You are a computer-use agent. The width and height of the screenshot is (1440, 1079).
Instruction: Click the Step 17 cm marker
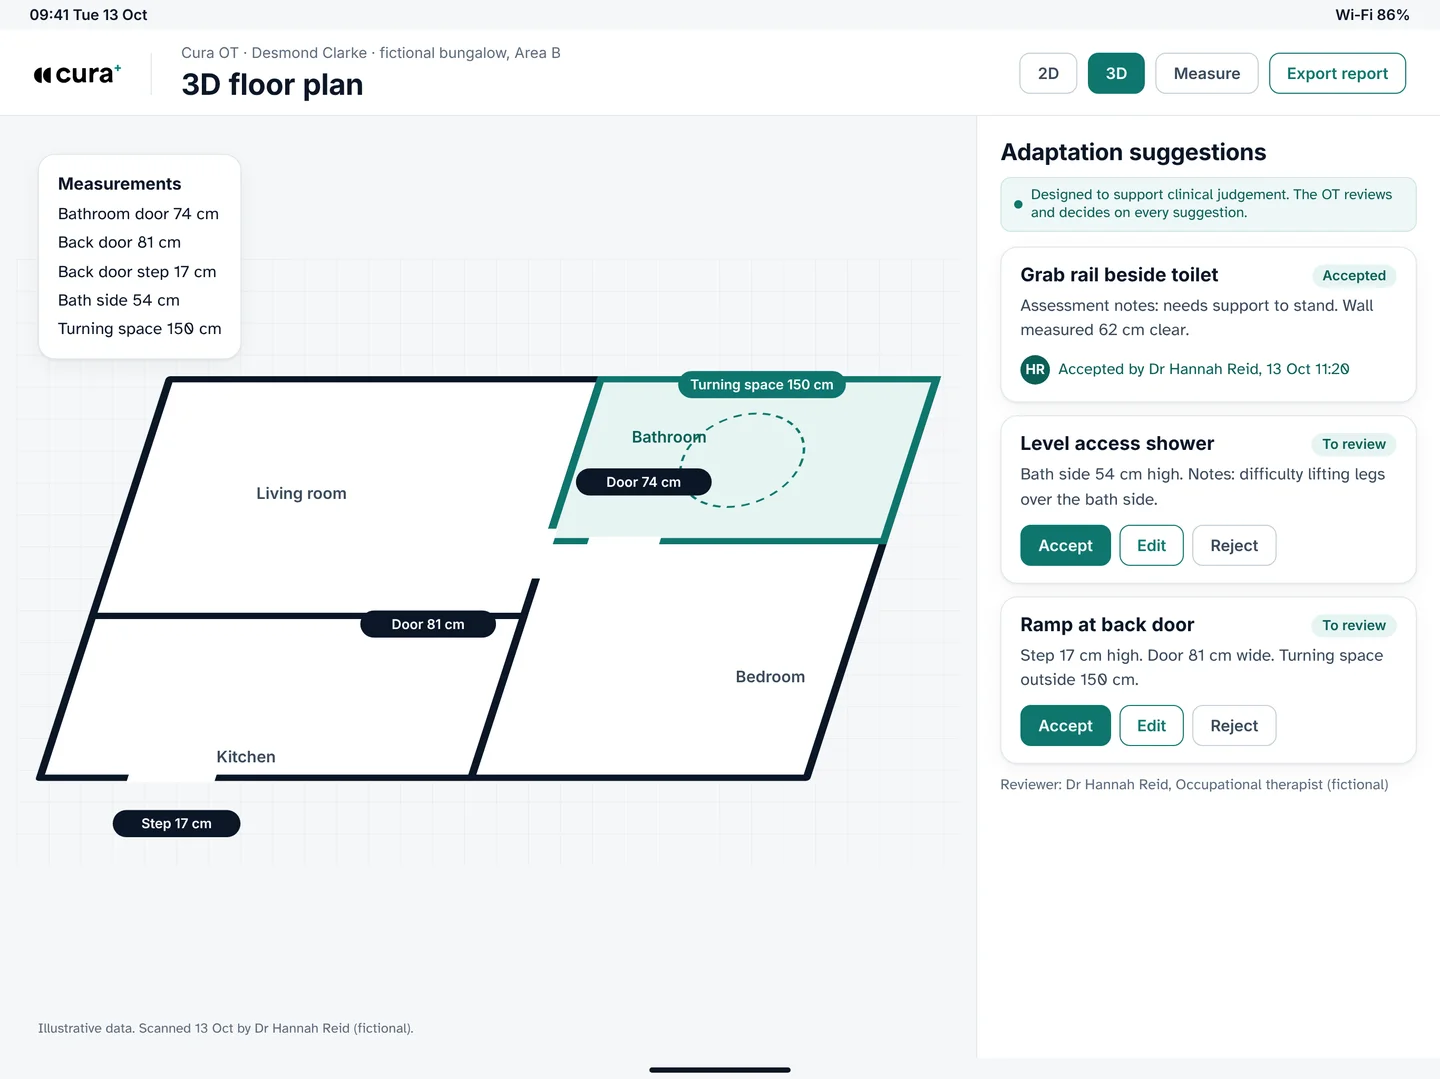pos(176,824)
